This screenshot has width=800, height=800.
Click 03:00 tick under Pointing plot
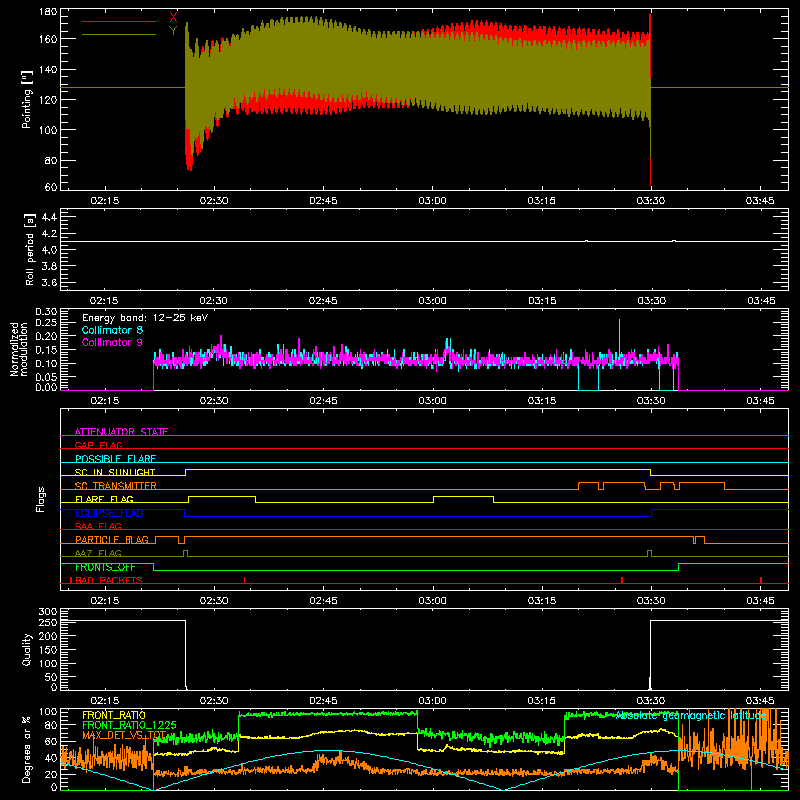click(432, 201)
